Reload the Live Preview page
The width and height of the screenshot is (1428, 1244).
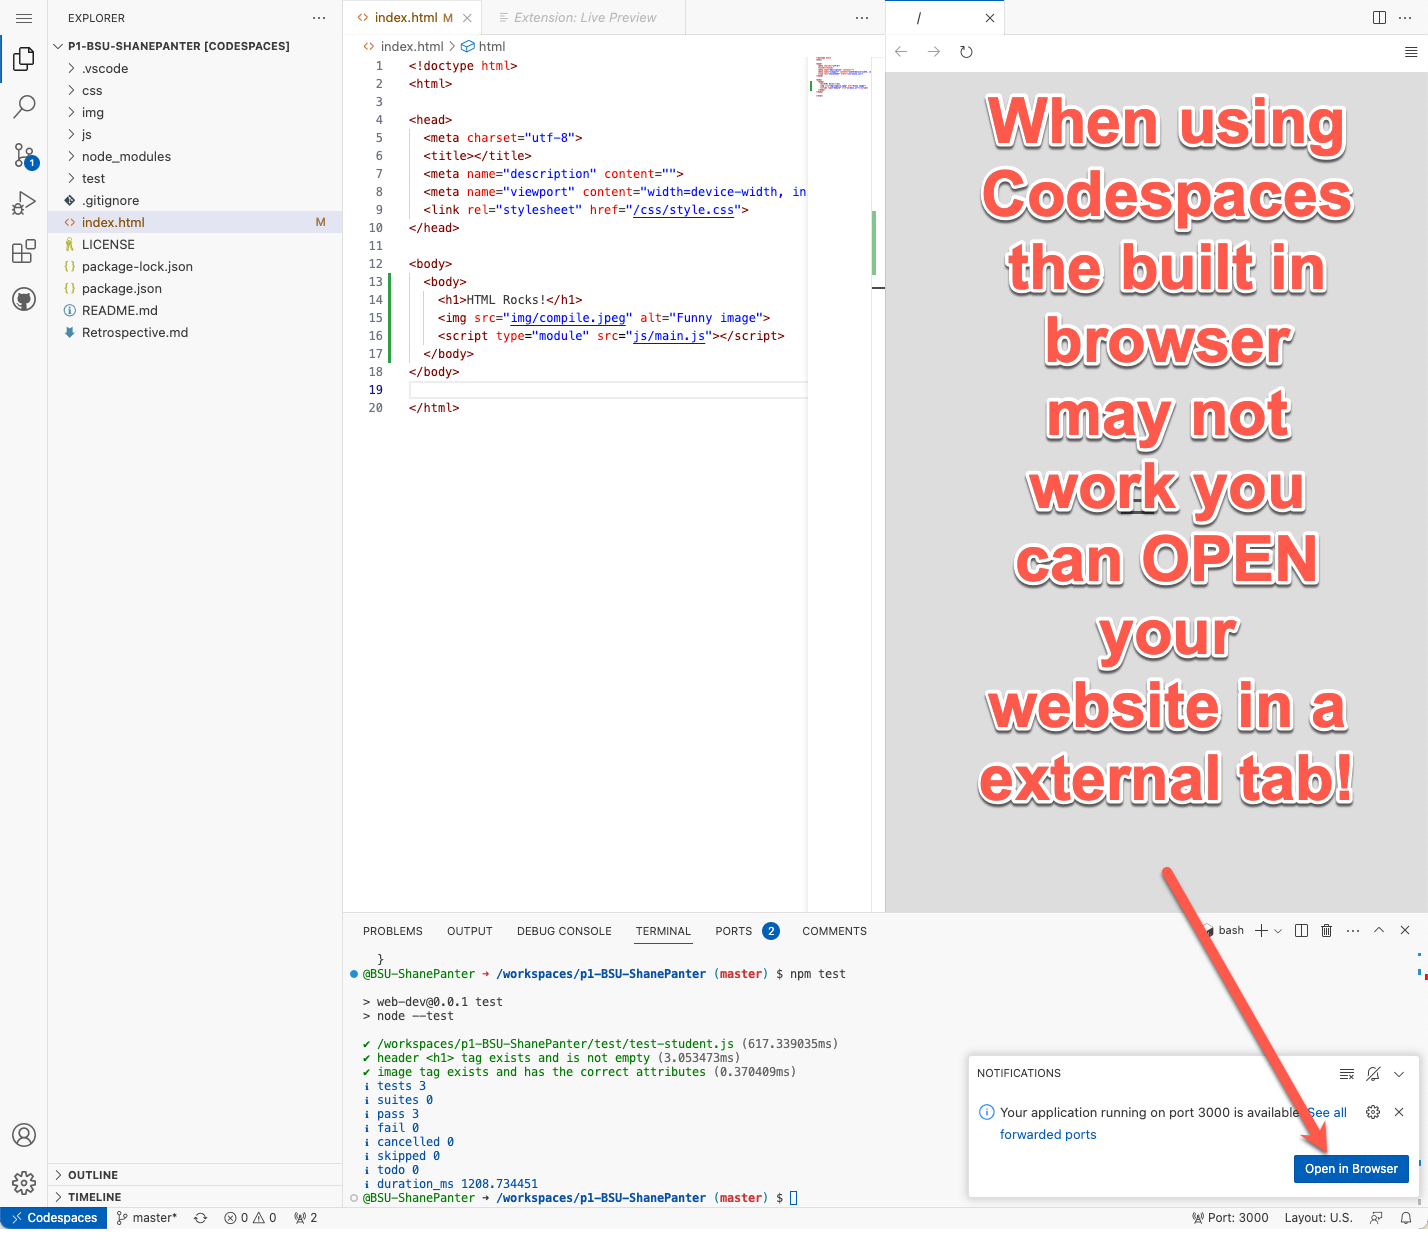click(966, 52)
